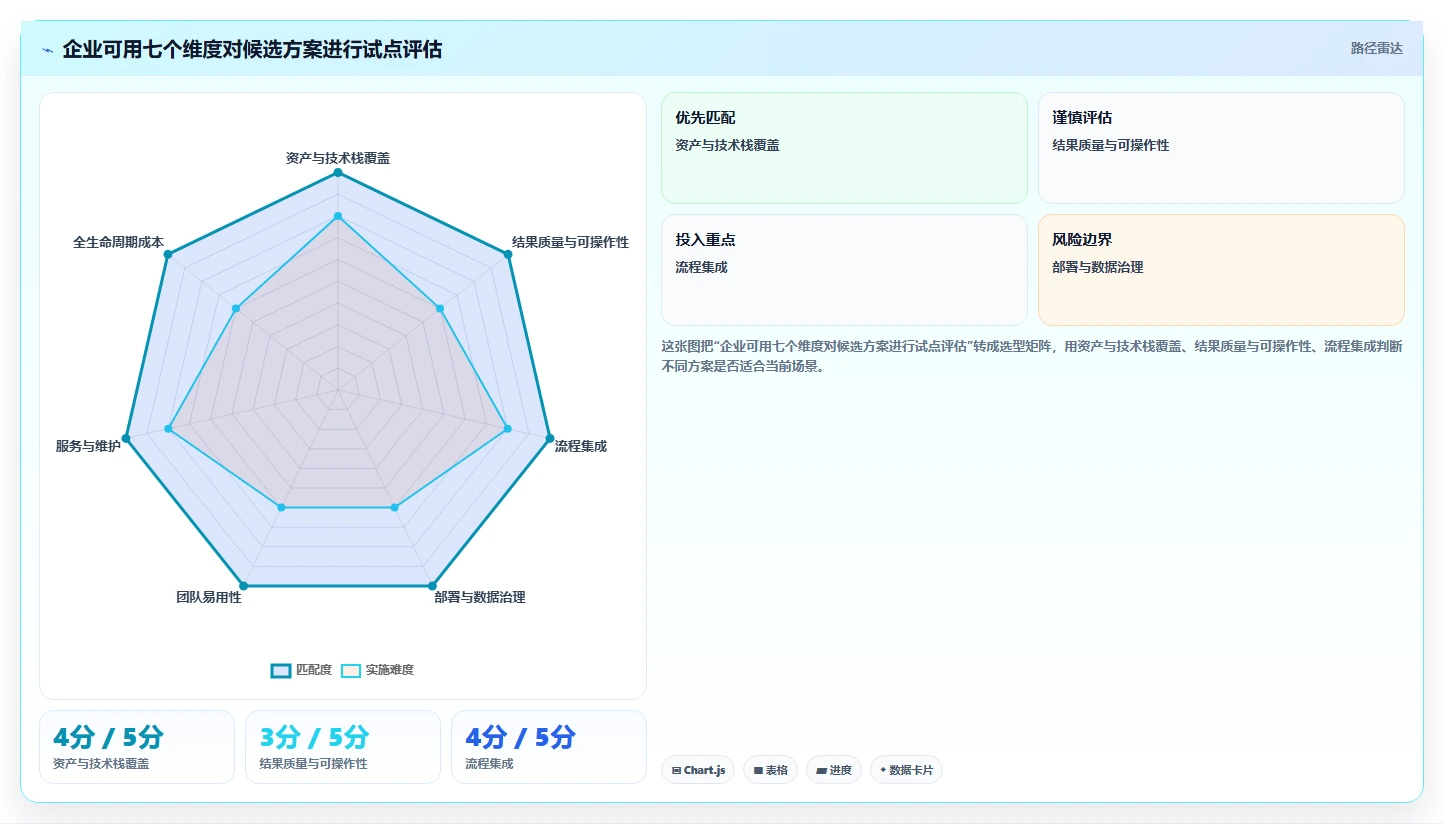Image resolution: width=1444 pixels, height=824 pixels.
Task: Select the 优先匹配 green card
Action: click(844, 148)
